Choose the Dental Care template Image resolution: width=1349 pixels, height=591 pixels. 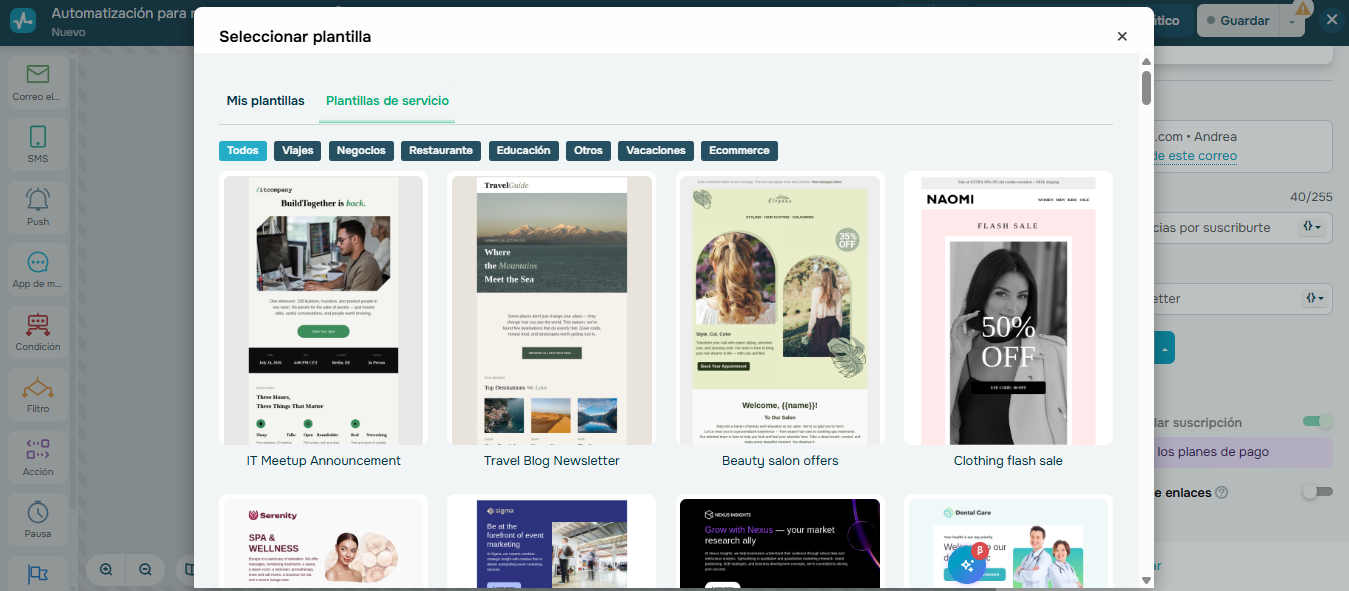click(x=1008, y=541)
